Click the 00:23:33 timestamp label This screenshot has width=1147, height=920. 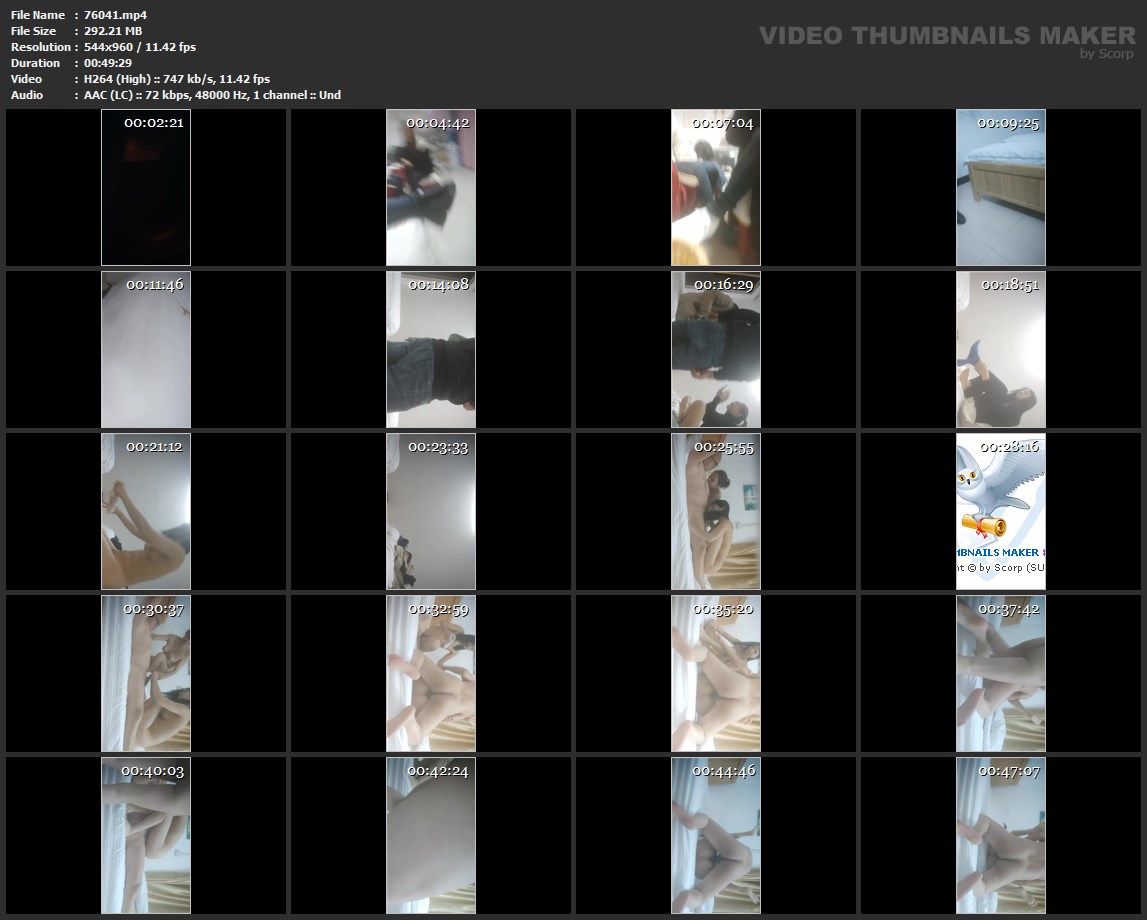438,447
